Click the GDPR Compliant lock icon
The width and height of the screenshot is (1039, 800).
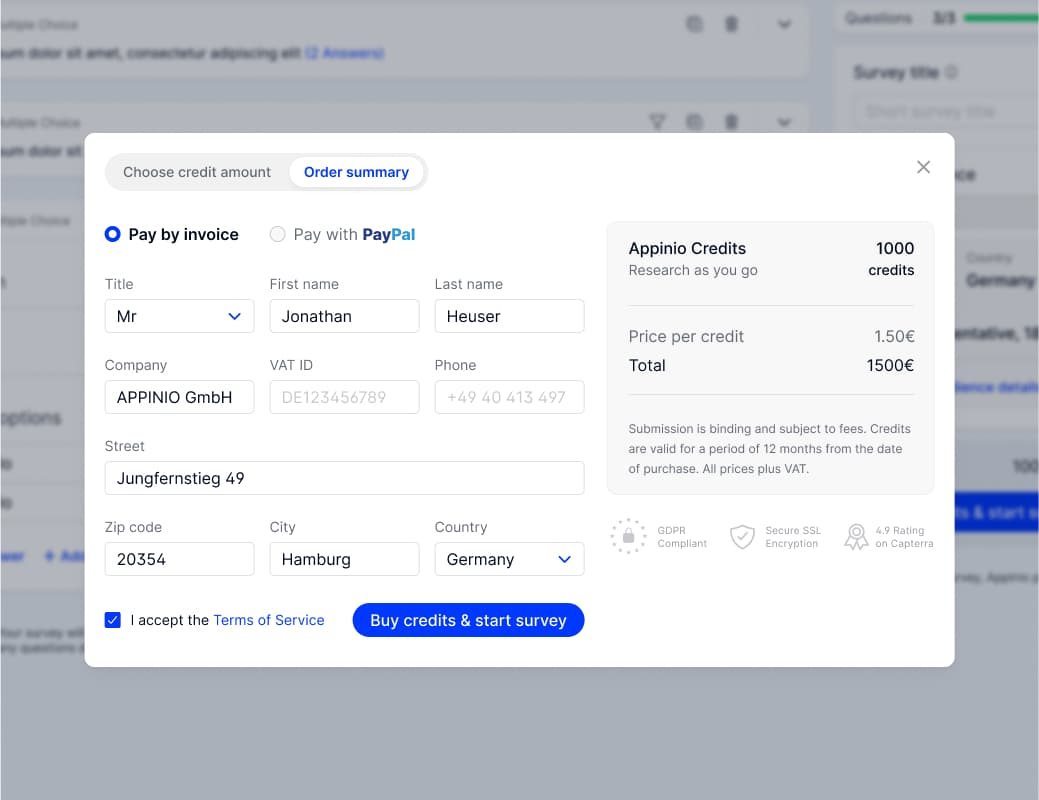click(x=628, y=536)
